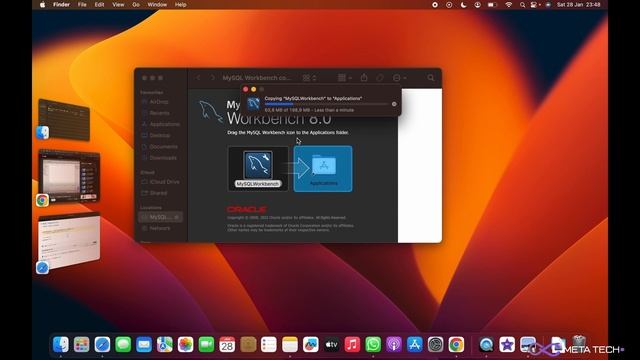
Task: Open the Help menu
Action: point(180,4)
